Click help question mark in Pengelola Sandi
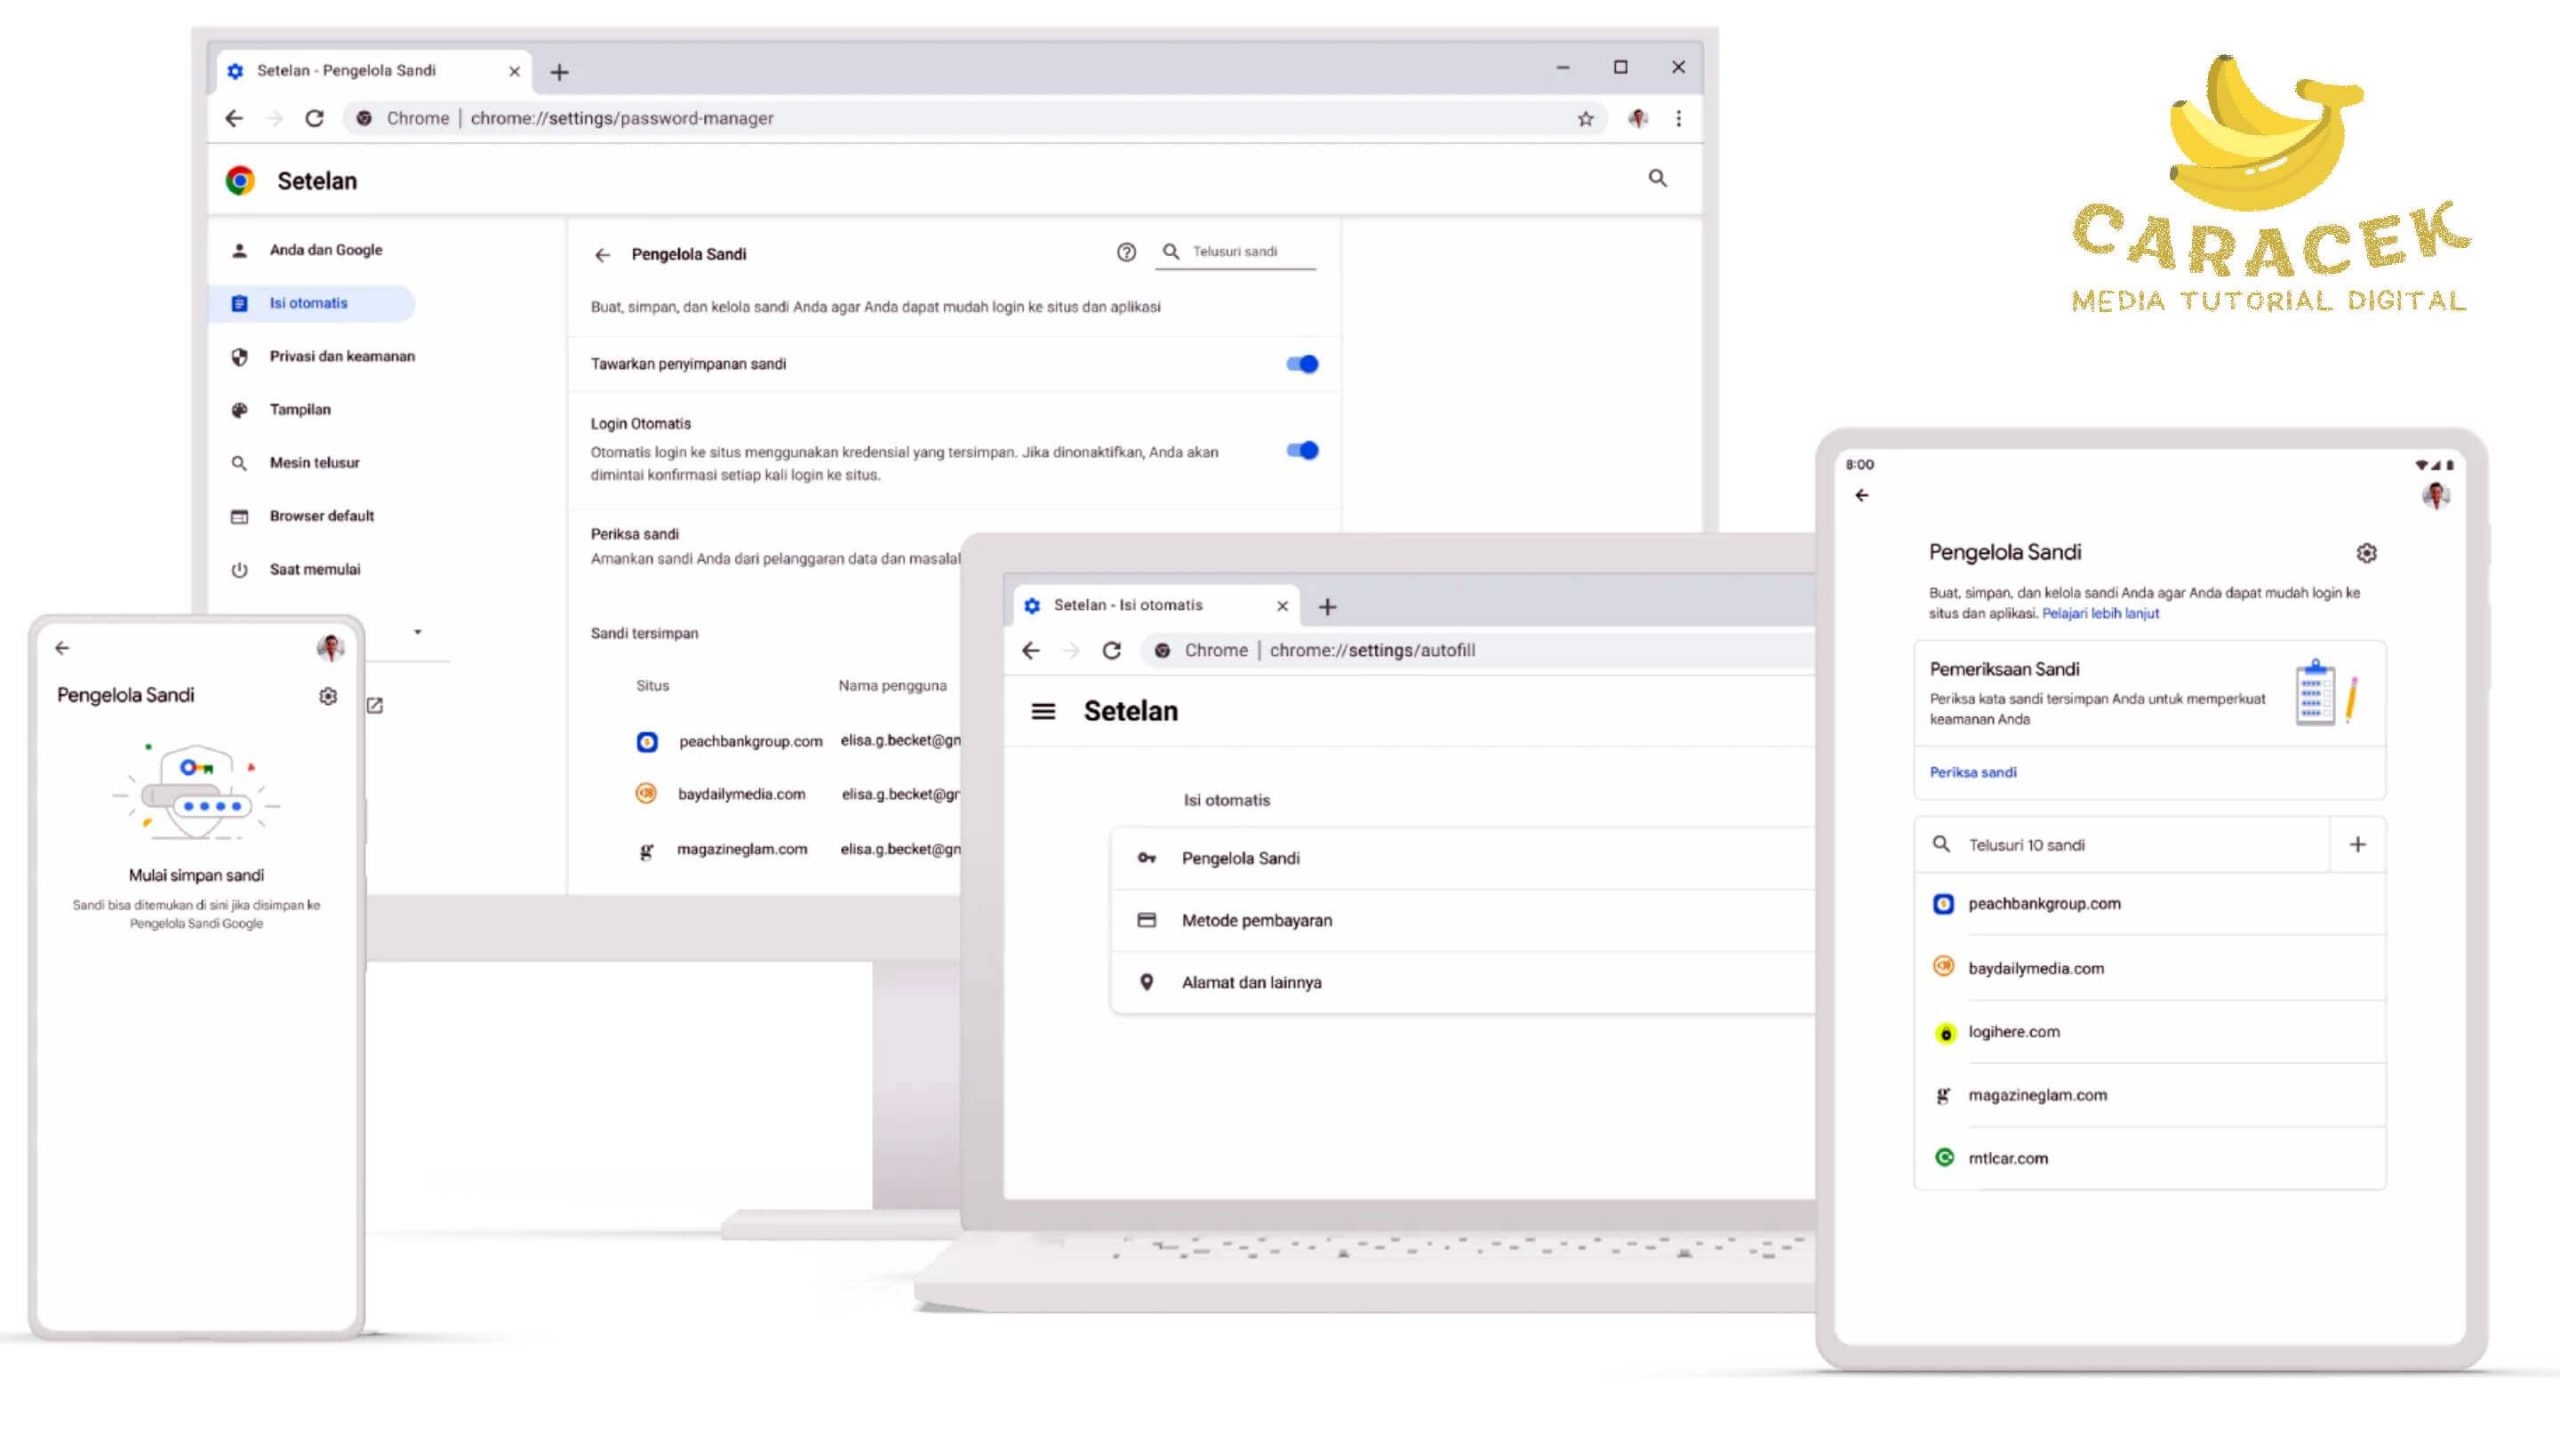The width and height of the screenshot is (2560, 1440). click(x=1126, y=252)
